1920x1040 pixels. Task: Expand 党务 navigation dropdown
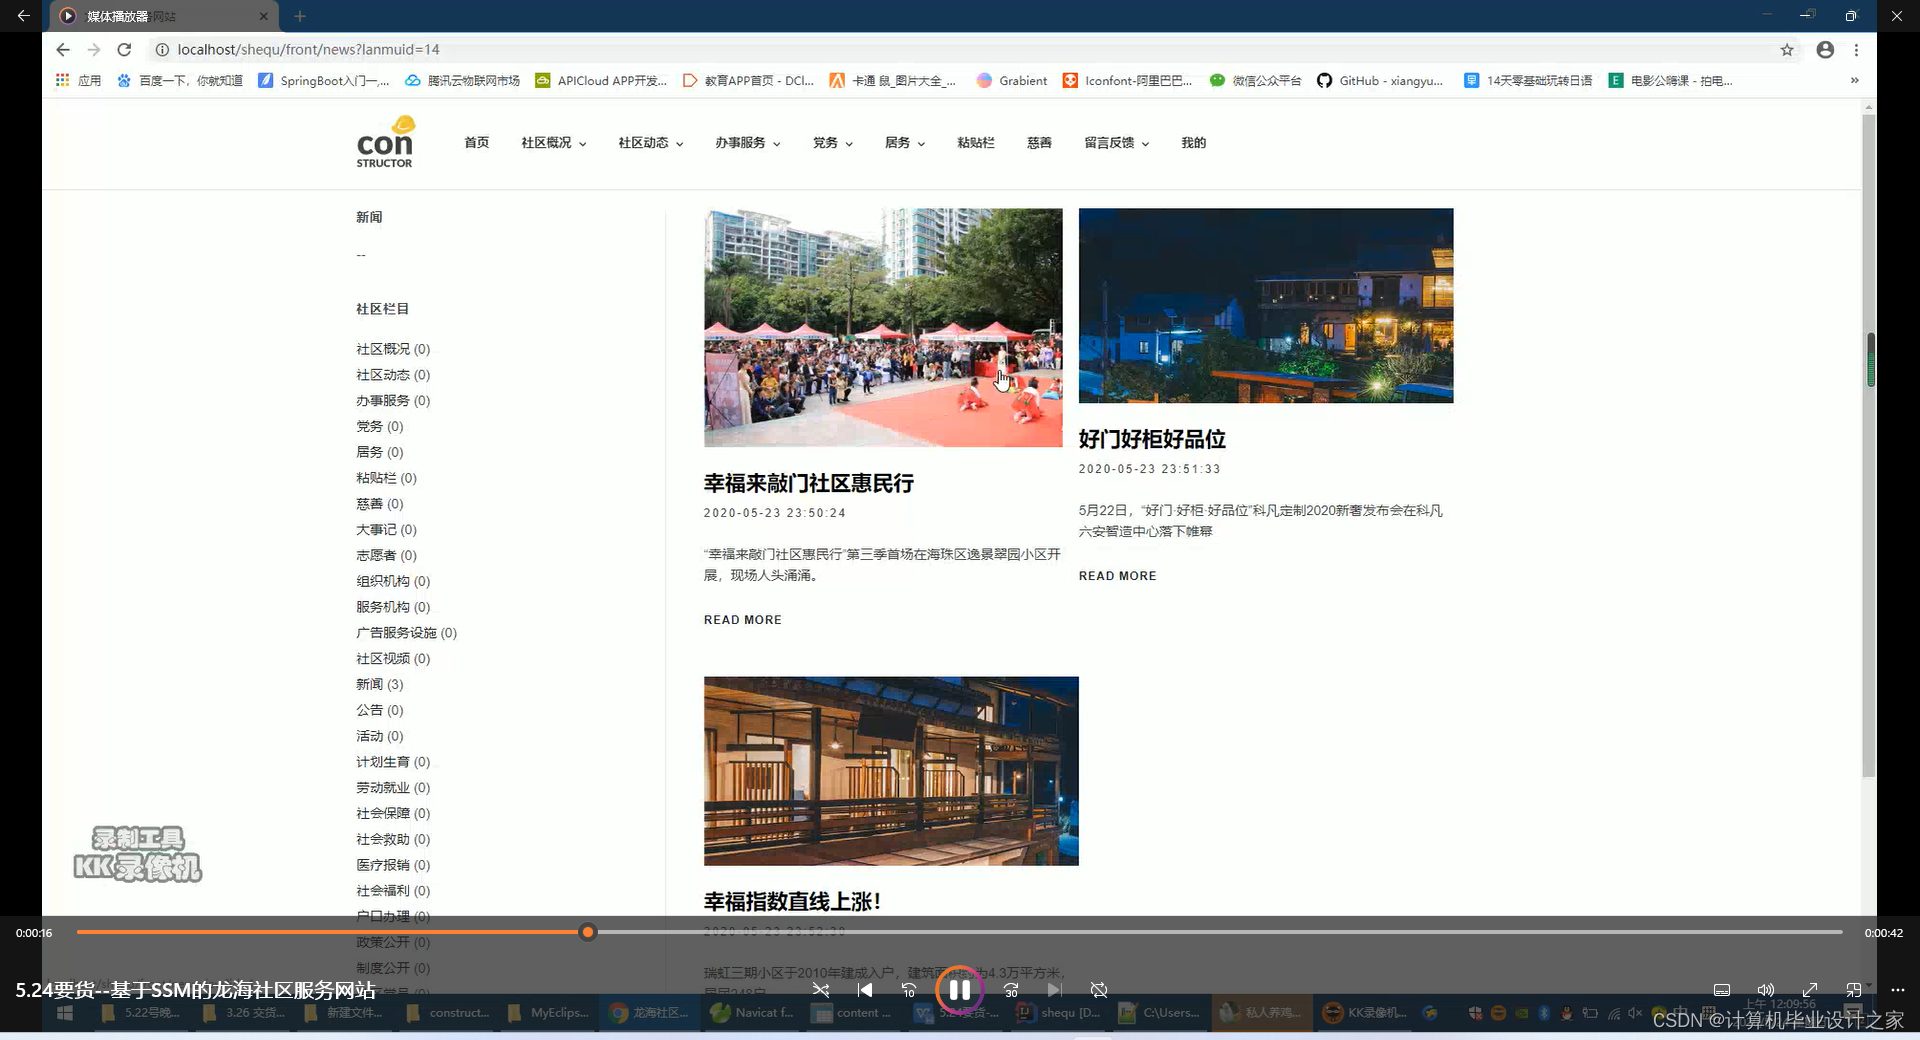(832, 142)
